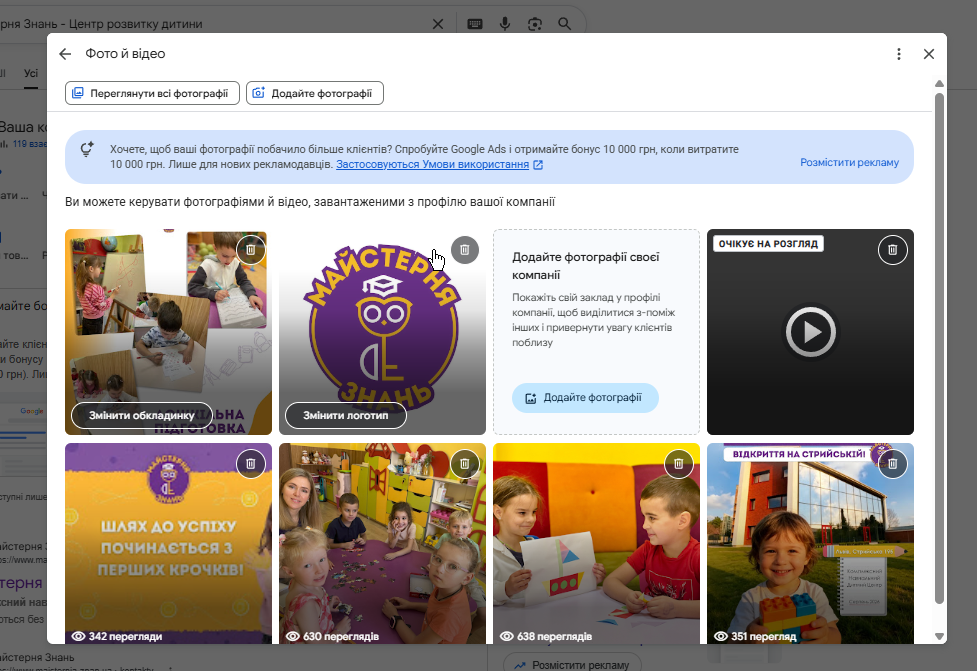Click '638 переглядів' view count label
The image size is (977, 671).
(546, 636)
